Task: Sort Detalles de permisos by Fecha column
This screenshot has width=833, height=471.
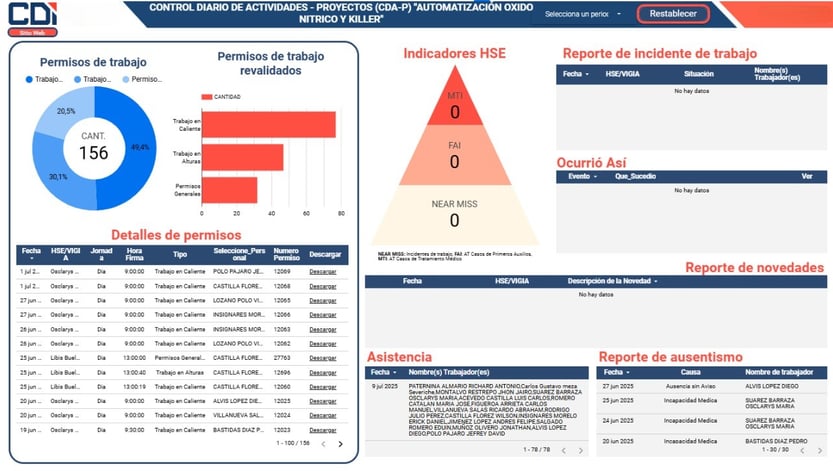Action: coord(31,254)
